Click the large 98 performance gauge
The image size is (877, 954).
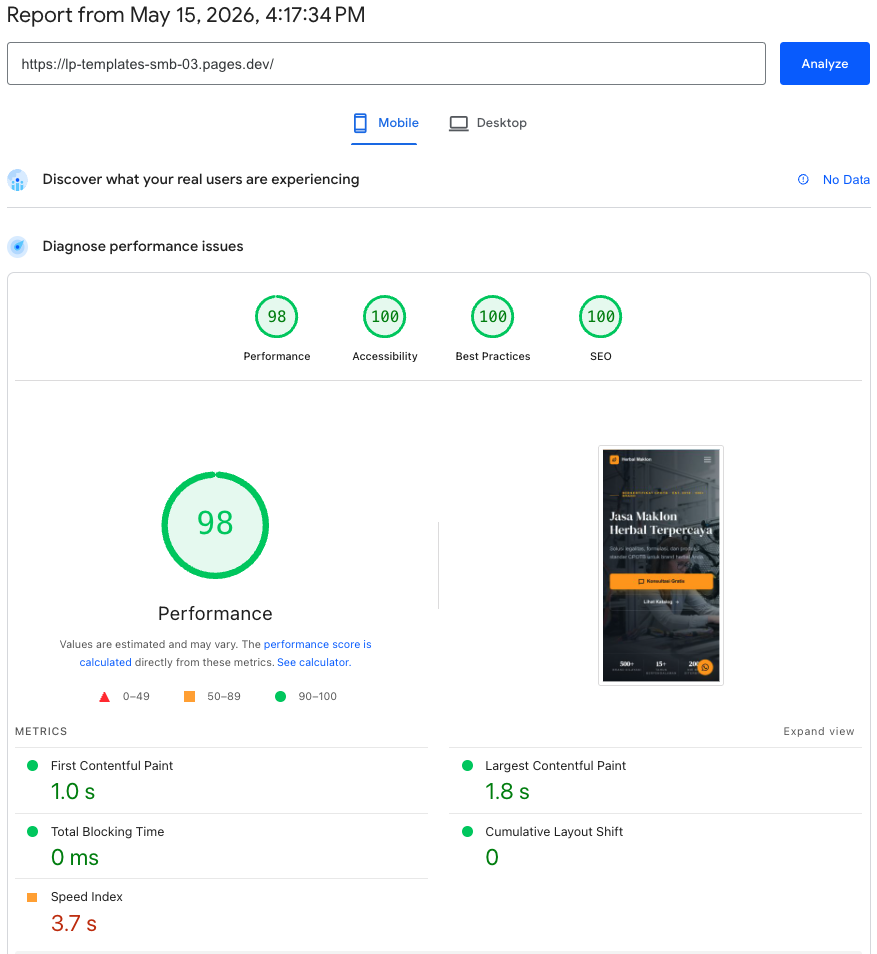click(x=215, y=524)
